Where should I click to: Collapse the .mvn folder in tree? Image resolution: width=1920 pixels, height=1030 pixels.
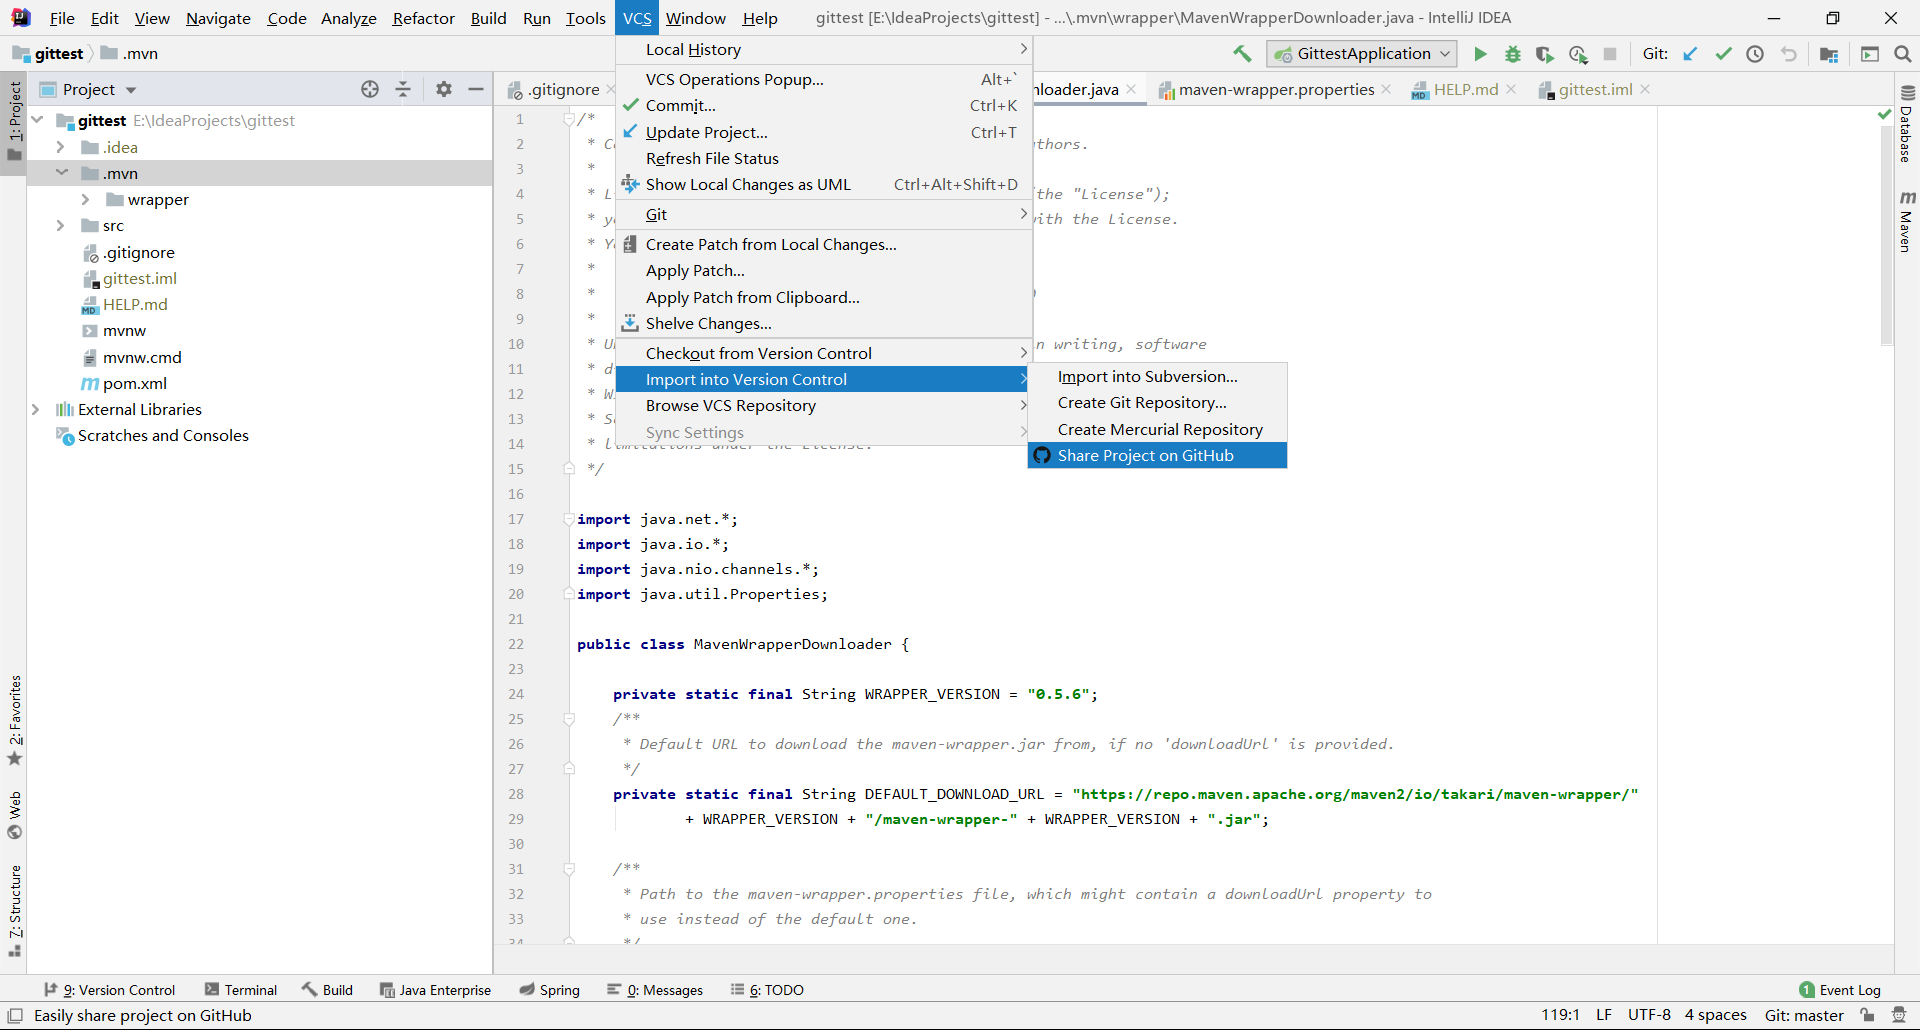pos(61,173)
